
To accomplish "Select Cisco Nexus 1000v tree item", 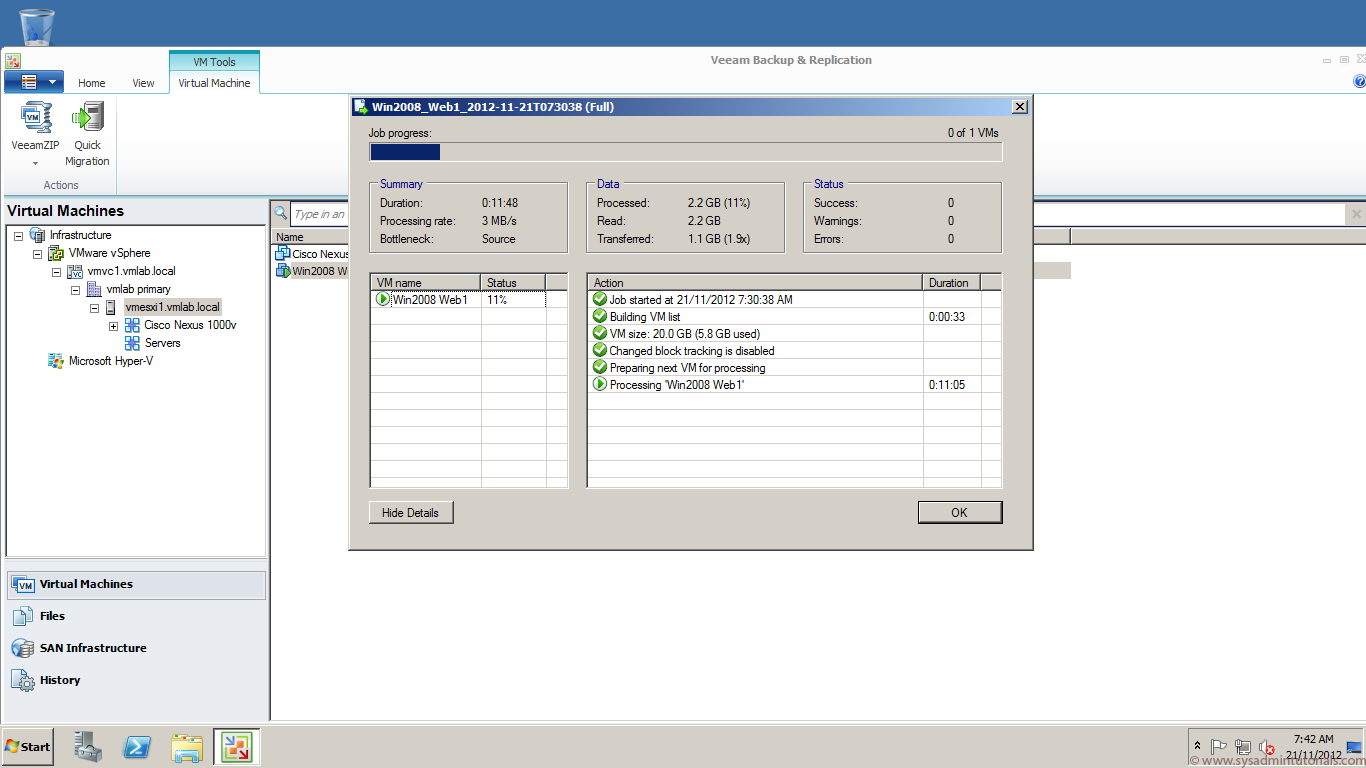I will point(190,325).
